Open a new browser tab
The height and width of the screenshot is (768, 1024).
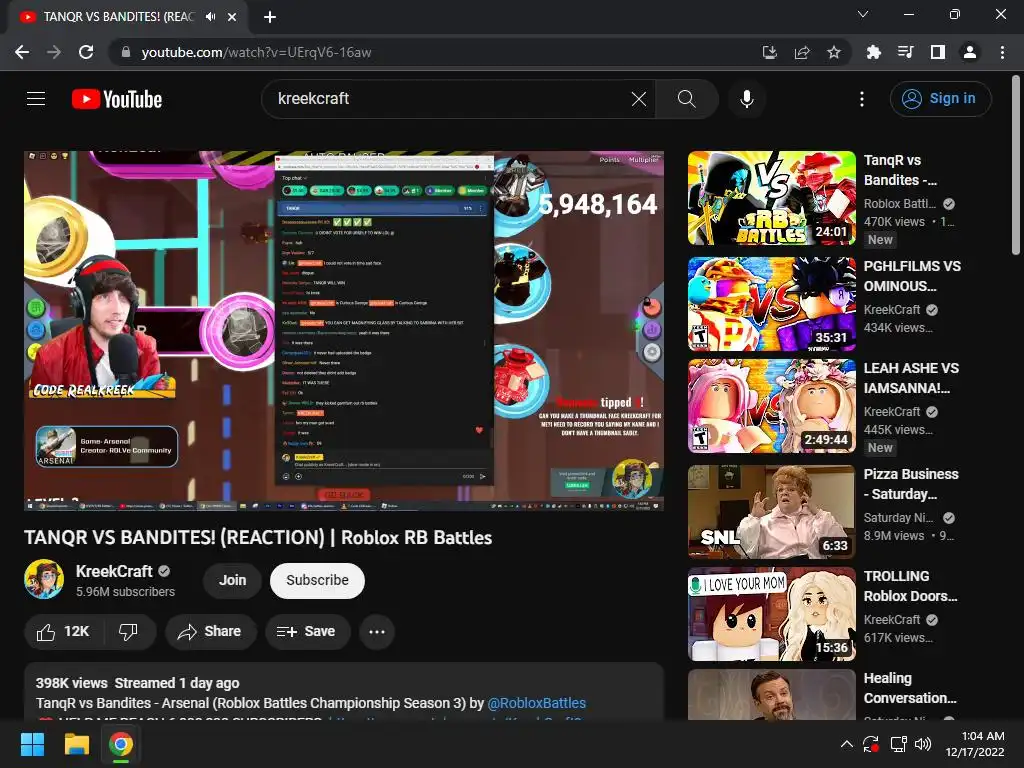[x=270, y=17]
